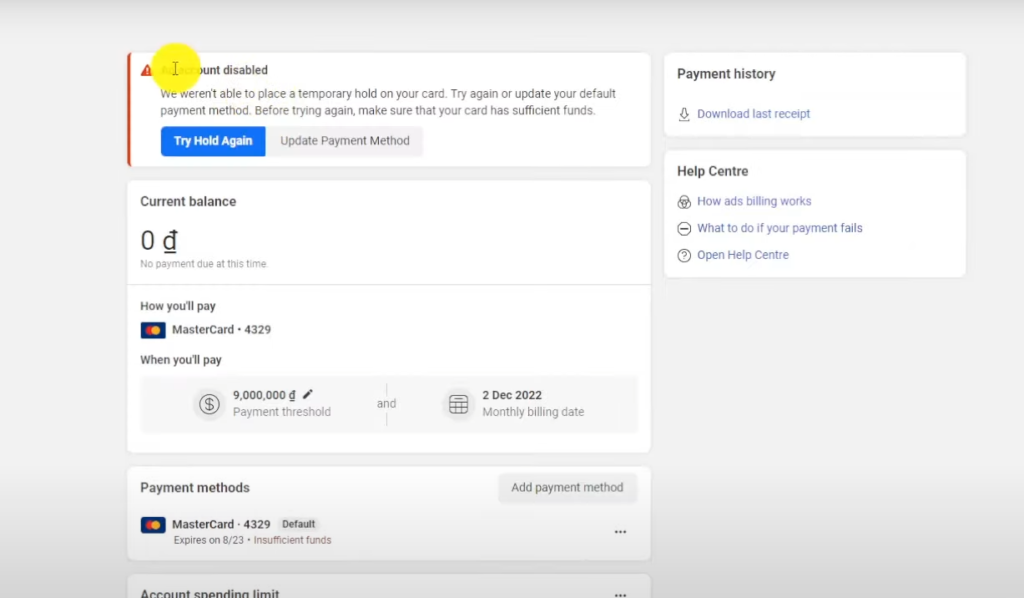The width and height of the screenshot is (1024, 598).
Task: Click the monthly billing calendar icon
Action: 458,404
